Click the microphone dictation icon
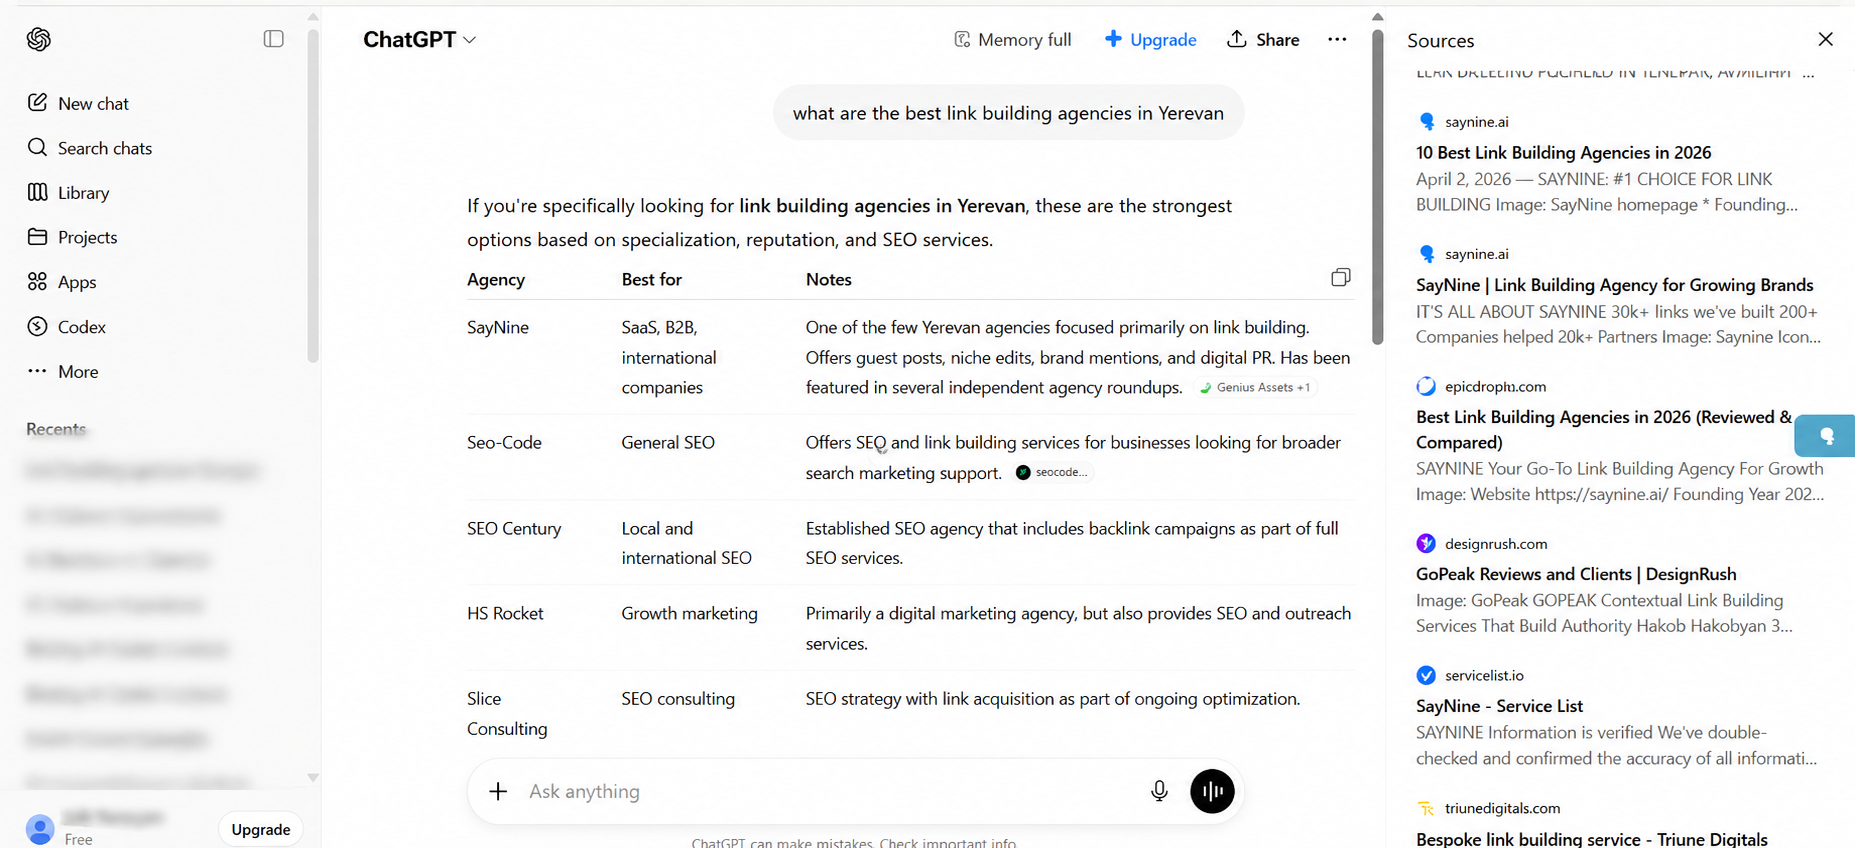 point(1159,792)
